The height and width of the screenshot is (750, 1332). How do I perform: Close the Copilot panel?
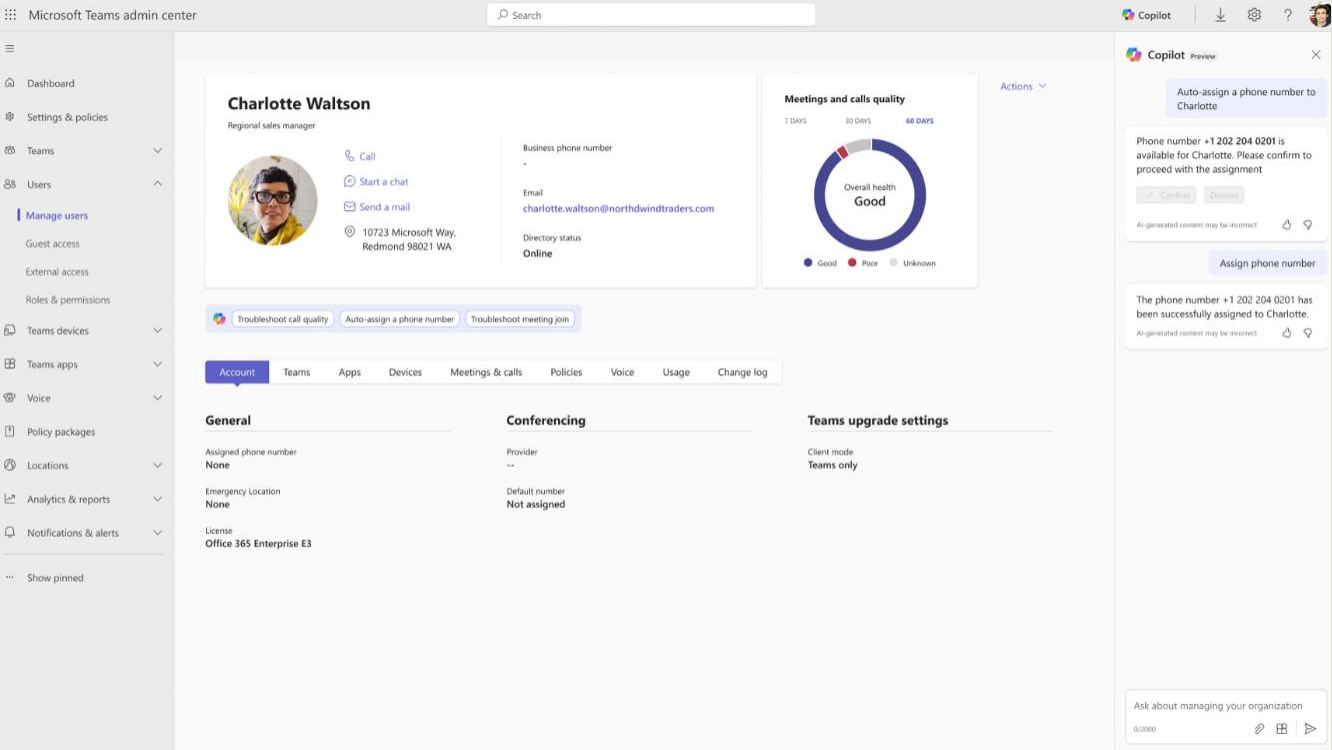click(1316, 55)
